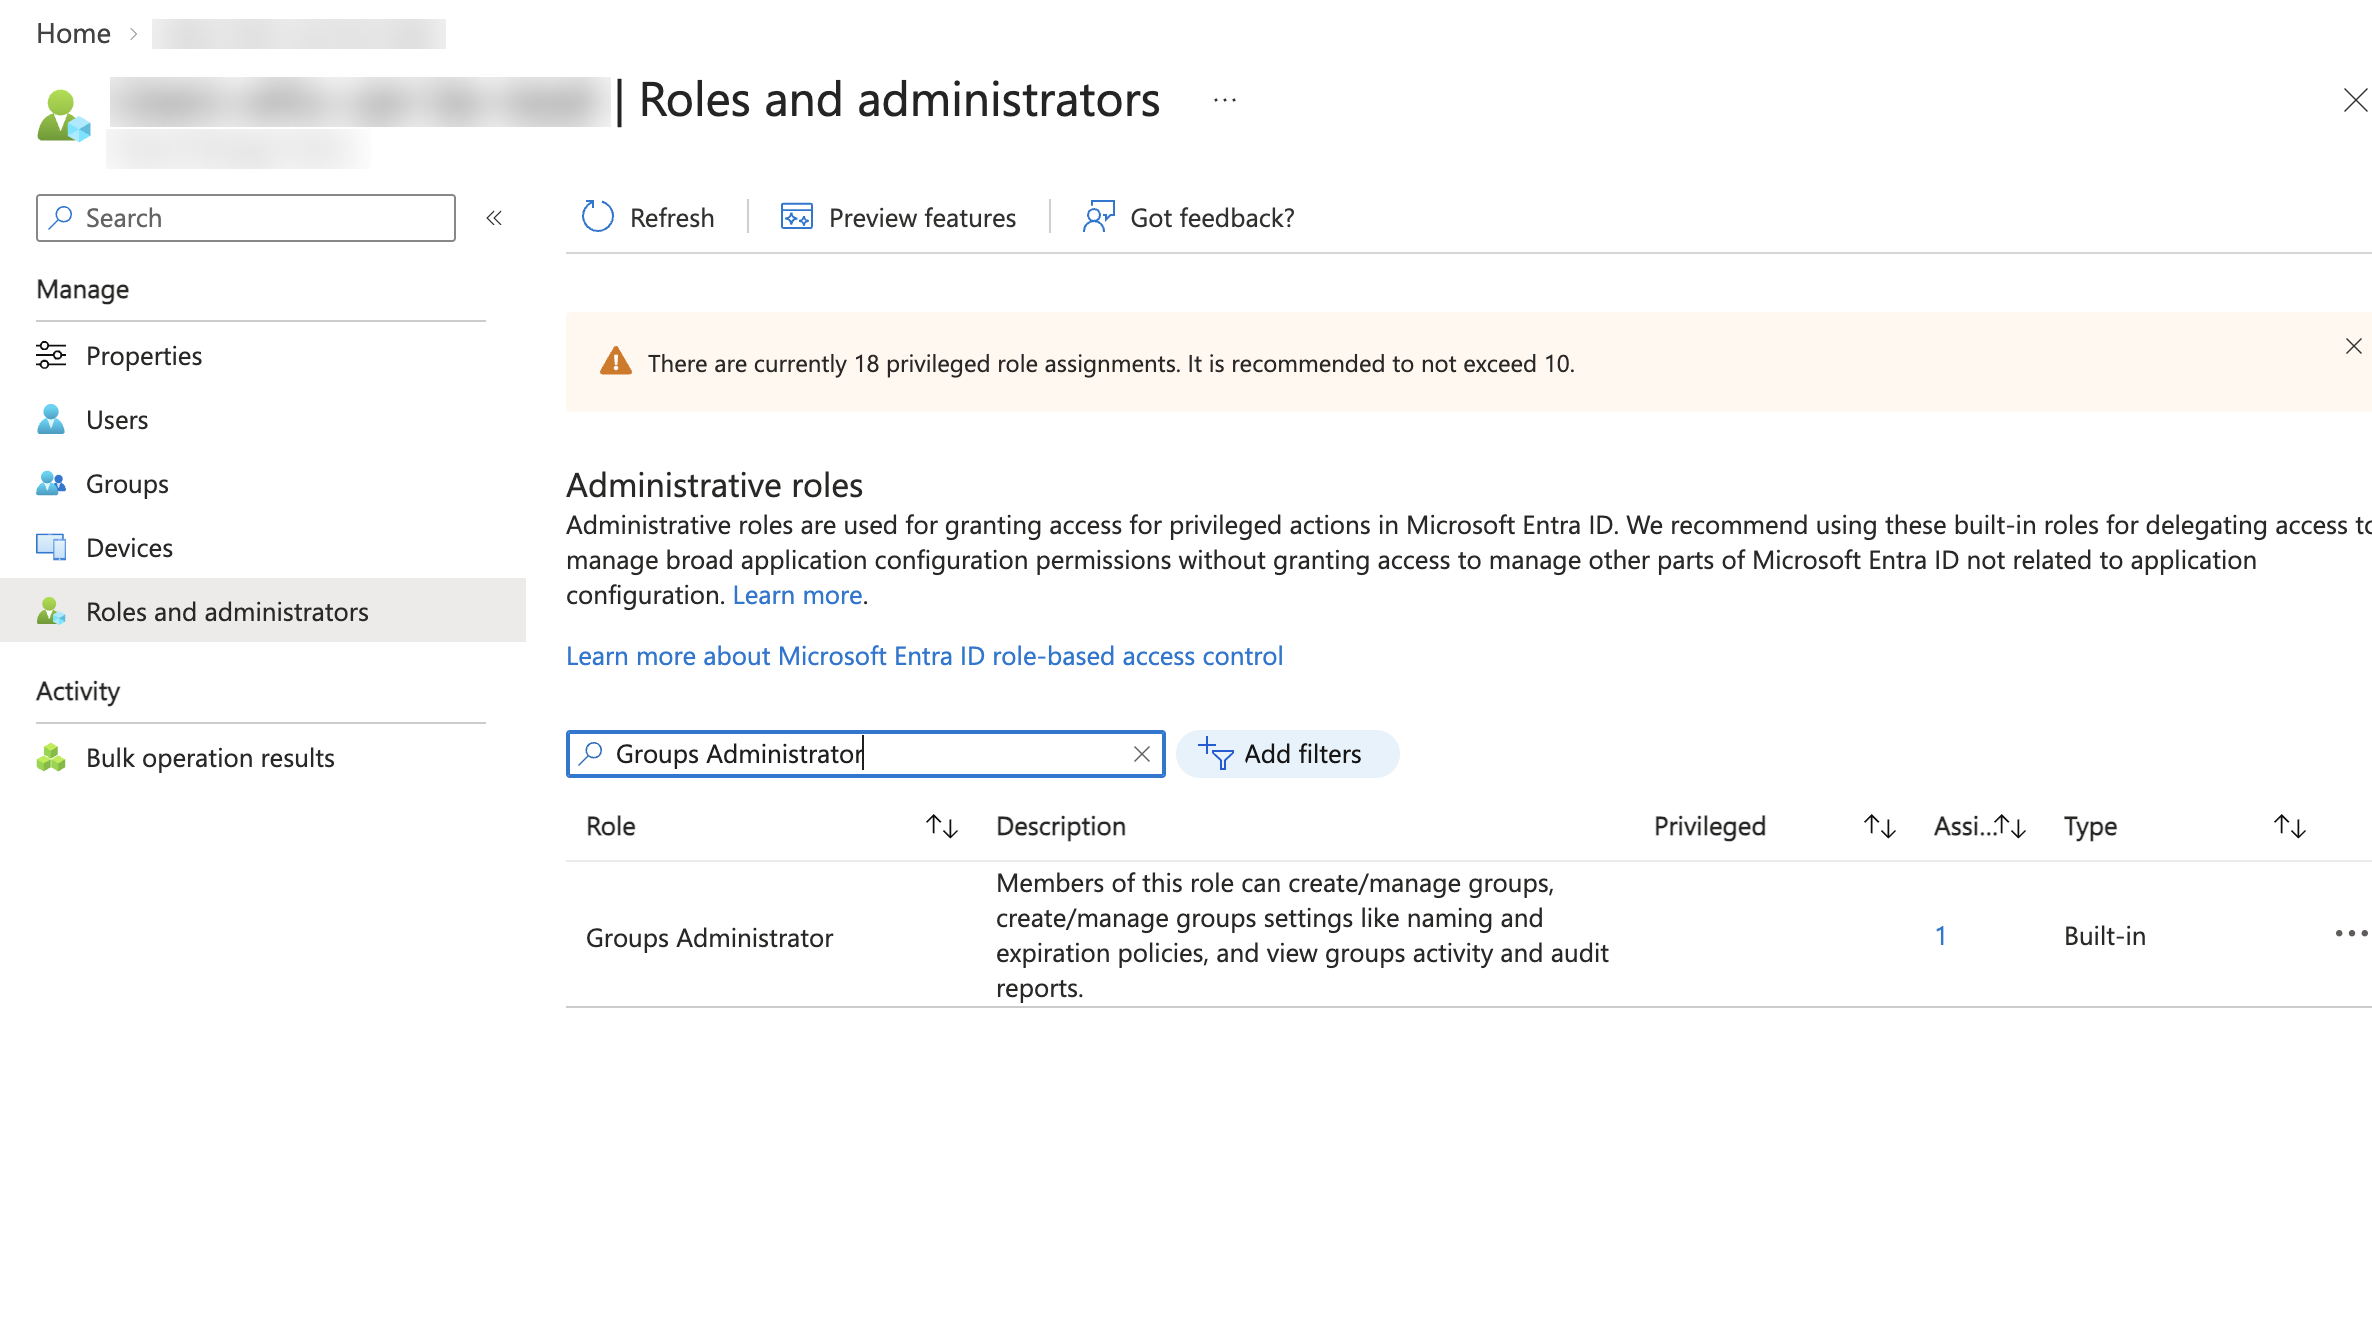This screenshot has width=2372, height=1336.
Task: Open Add filters
Action: (1287, 754)
